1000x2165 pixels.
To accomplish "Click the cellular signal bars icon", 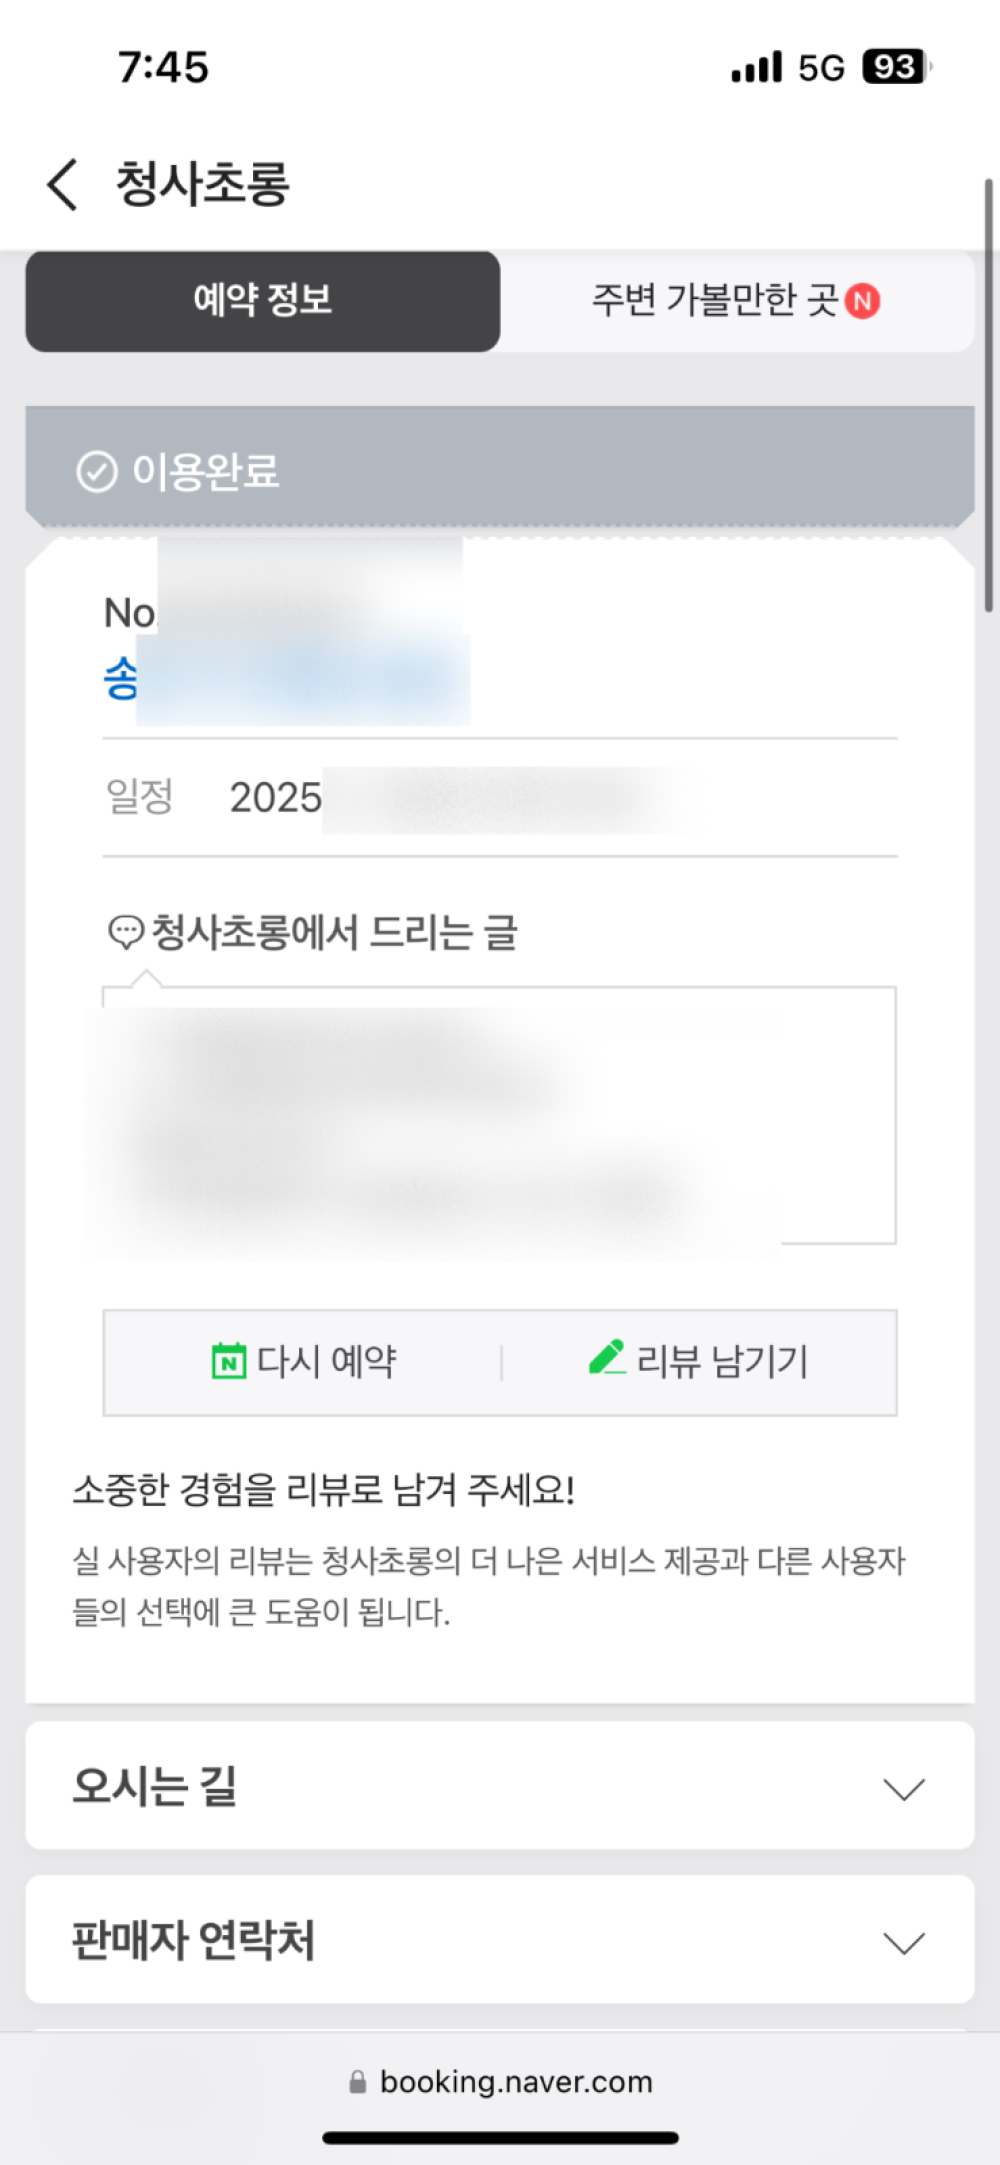I will pyautogui.click(x=756, y=68).
